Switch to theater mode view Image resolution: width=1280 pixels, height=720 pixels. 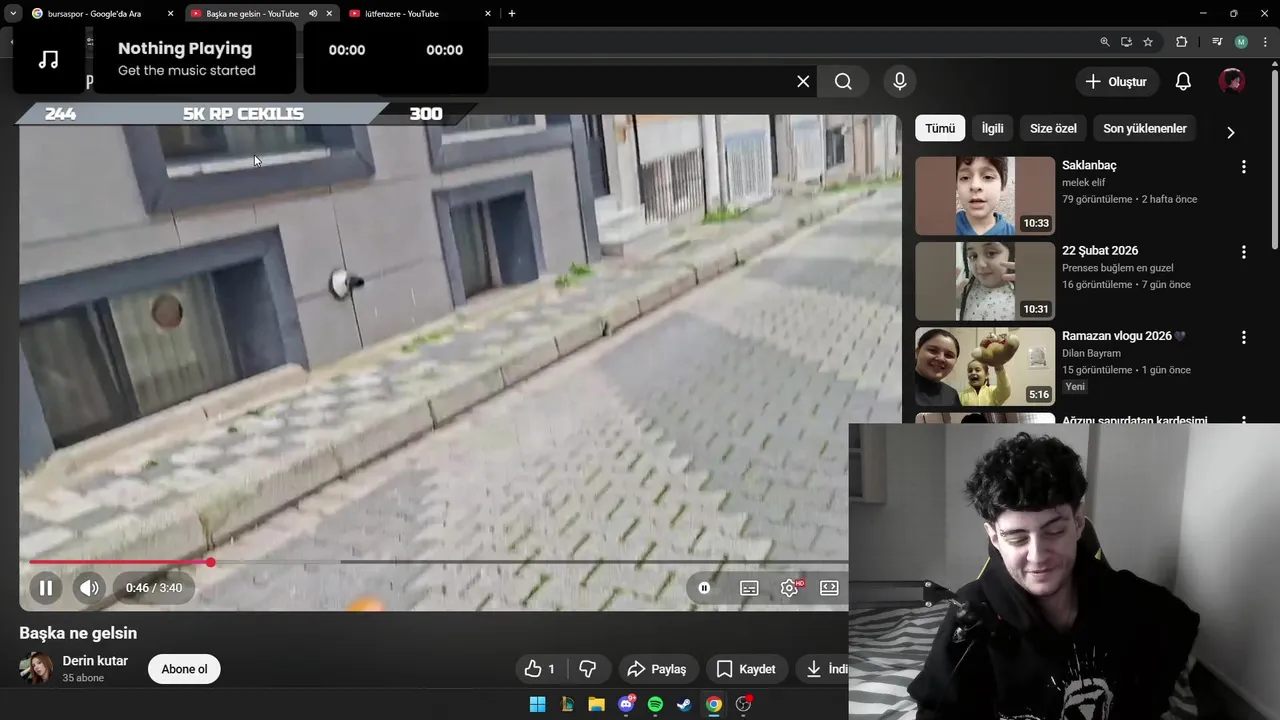[829, 588]
